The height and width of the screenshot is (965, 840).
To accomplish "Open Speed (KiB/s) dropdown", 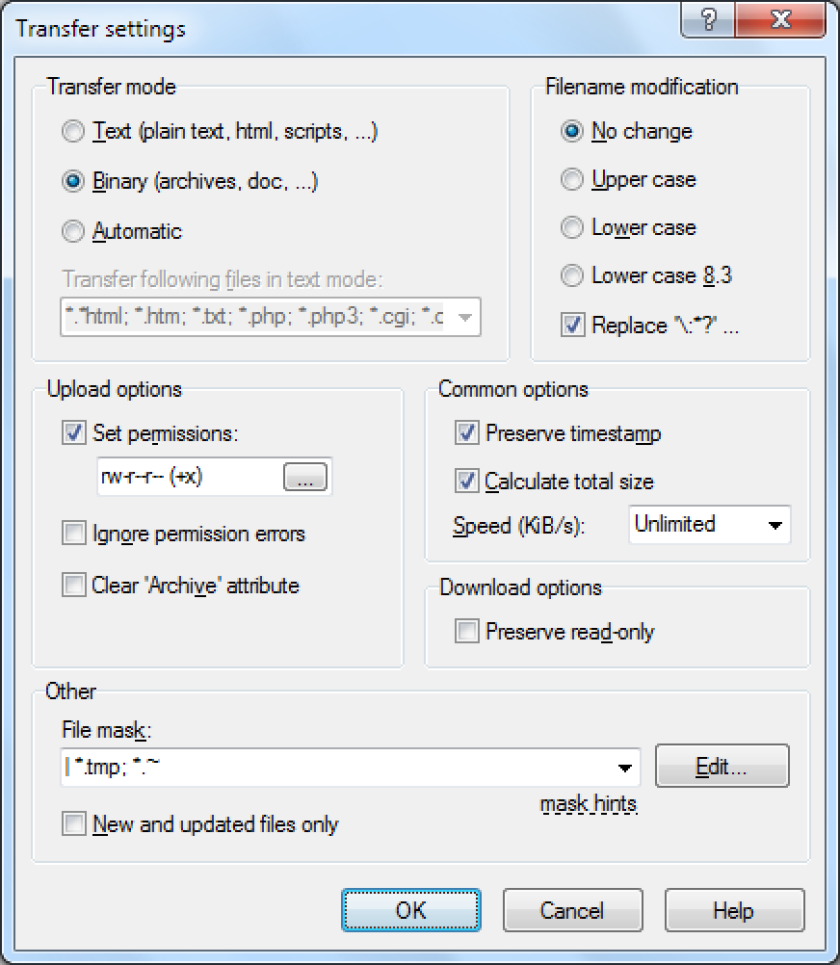I will [x=710, y=525].
